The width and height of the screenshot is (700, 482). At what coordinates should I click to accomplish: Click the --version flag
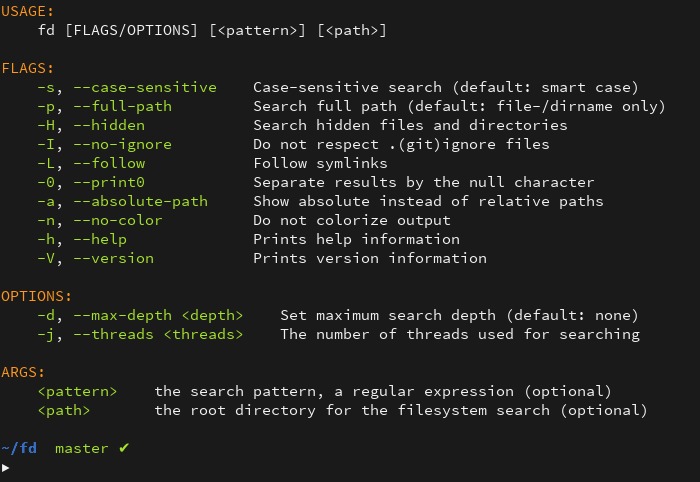(114, 258)
